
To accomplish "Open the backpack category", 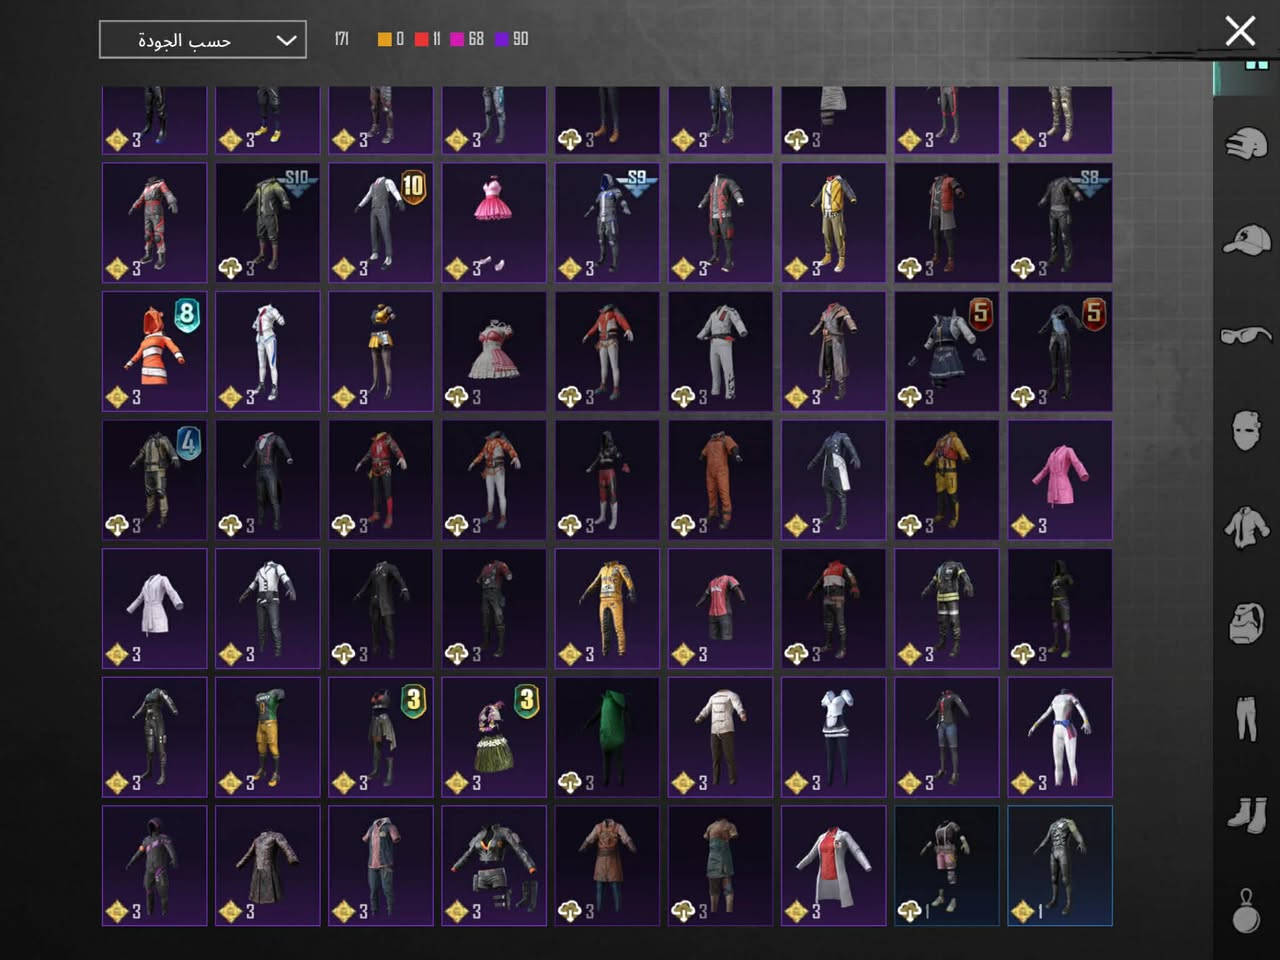I will click(1246, 623).
